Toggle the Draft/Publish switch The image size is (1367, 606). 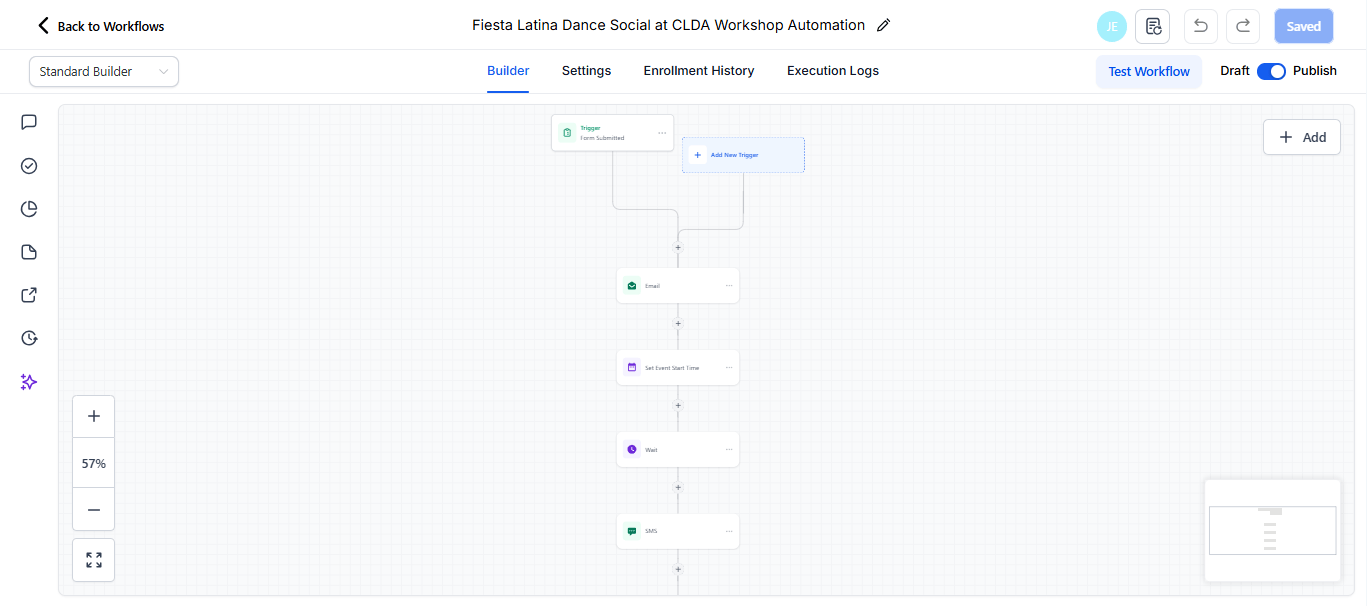click(1271, 71)
